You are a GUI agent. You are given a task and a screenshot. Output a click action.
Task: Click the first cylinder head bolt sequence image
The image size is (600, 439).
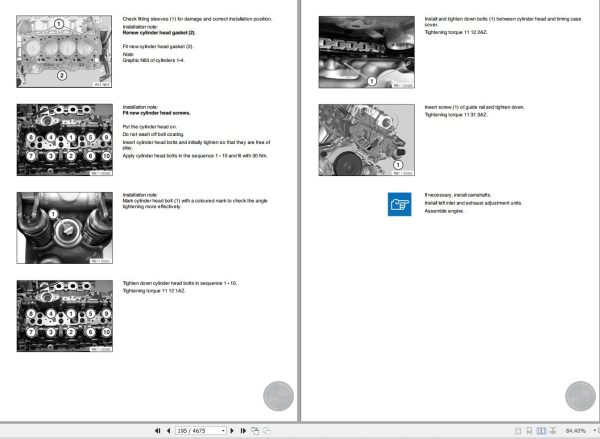click(x=65, y=140)
